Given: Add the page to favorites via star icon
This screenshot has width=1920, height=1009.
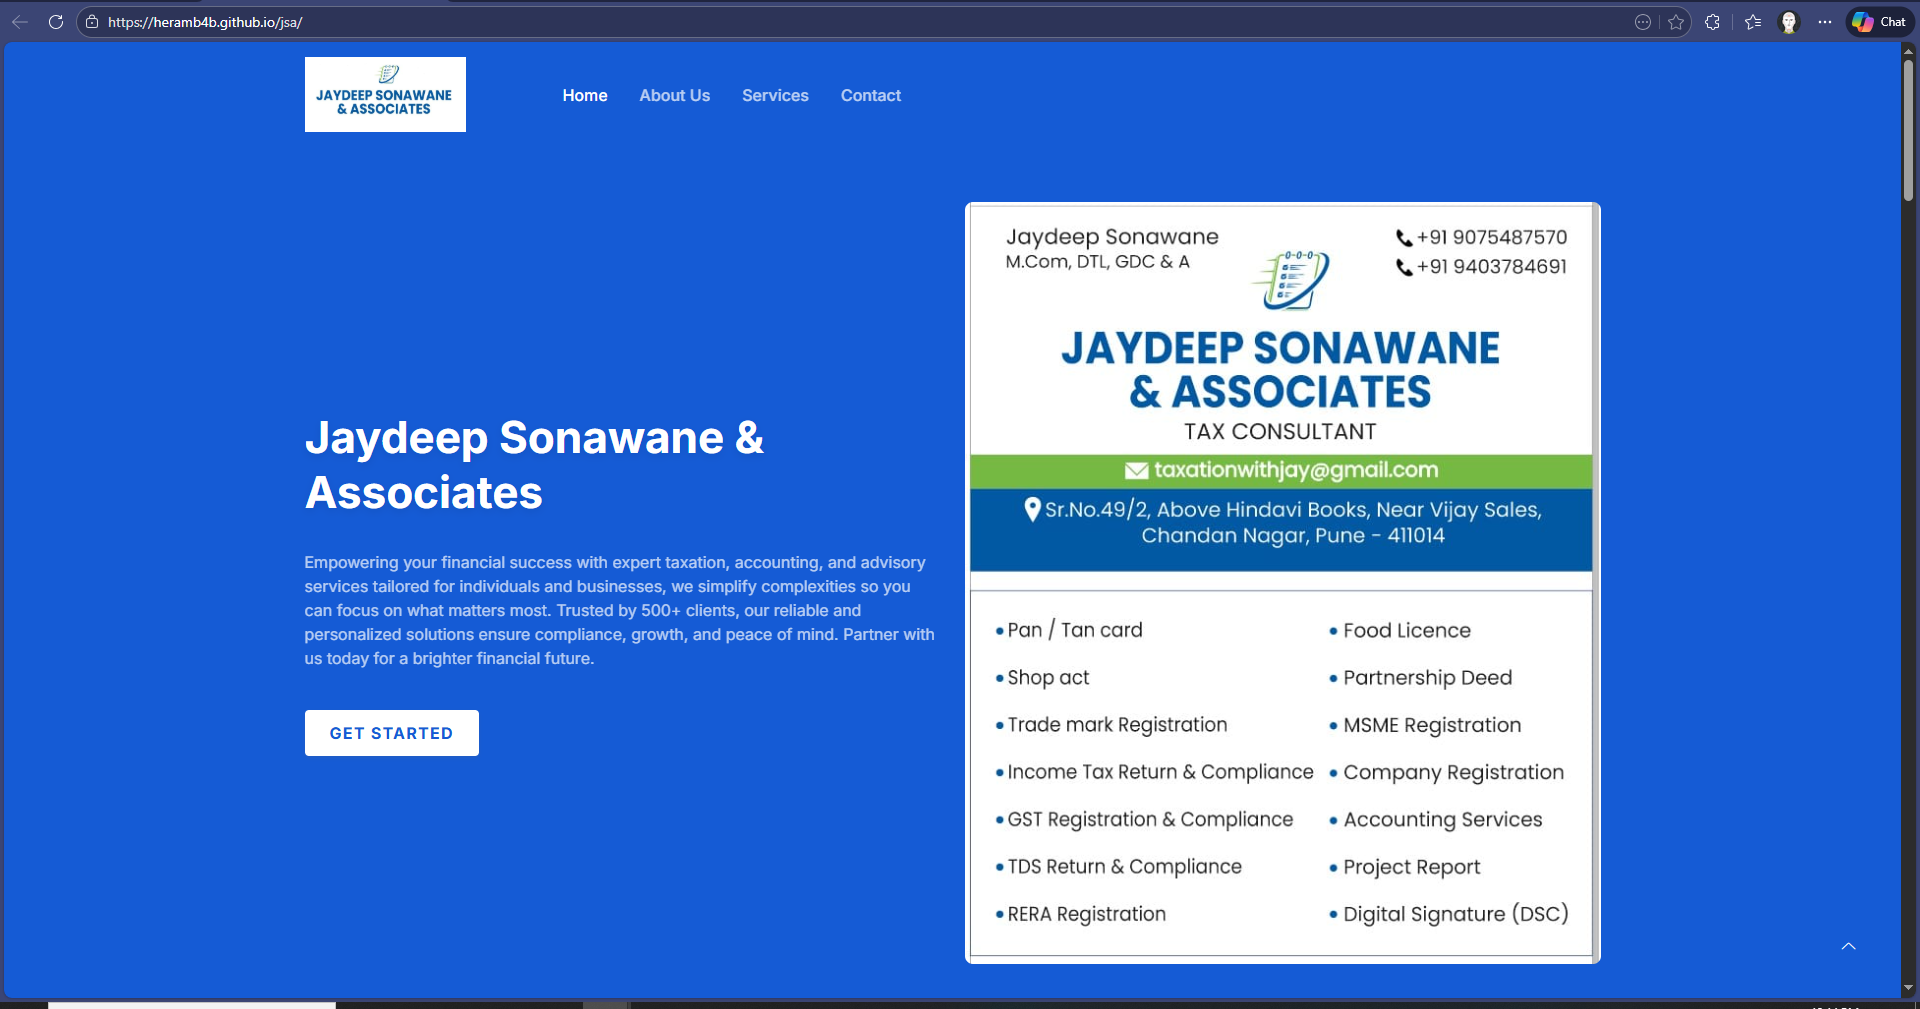Looking at the screenshot, I should 1675,22.
